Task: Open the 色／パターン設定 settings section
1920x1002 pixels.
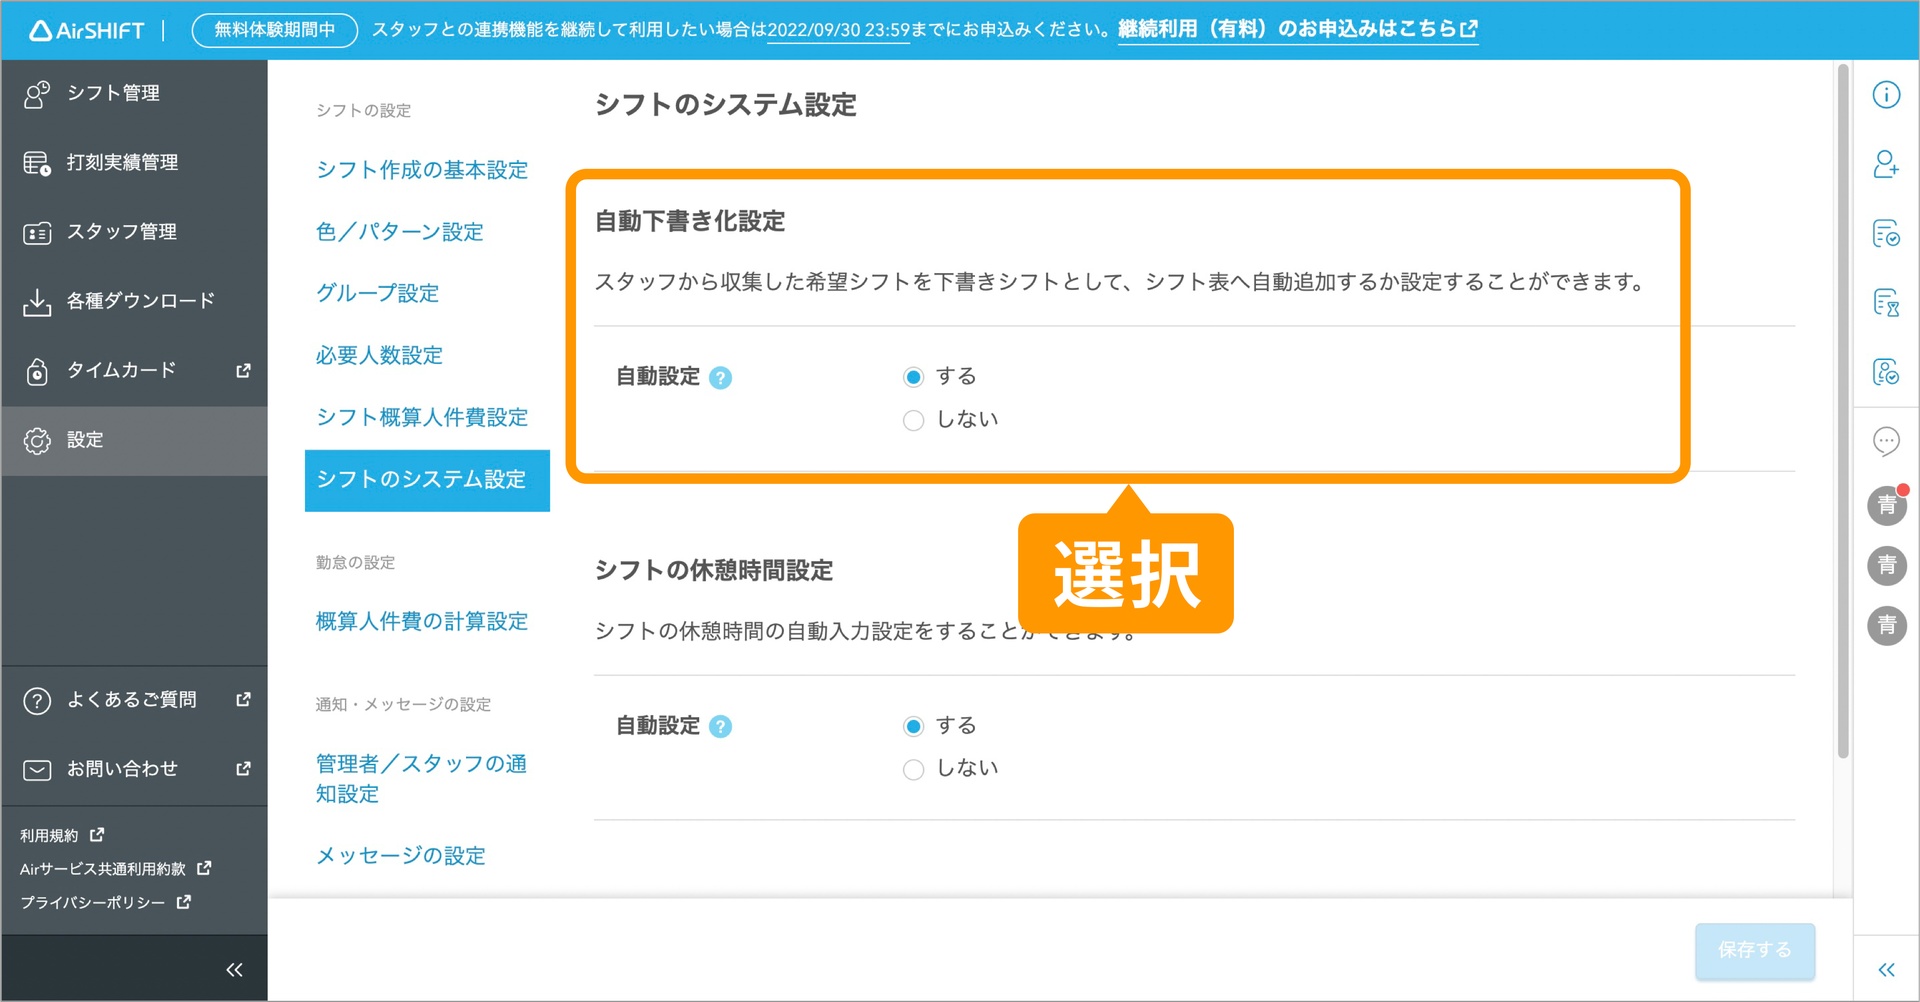Action: pos(399,231)
